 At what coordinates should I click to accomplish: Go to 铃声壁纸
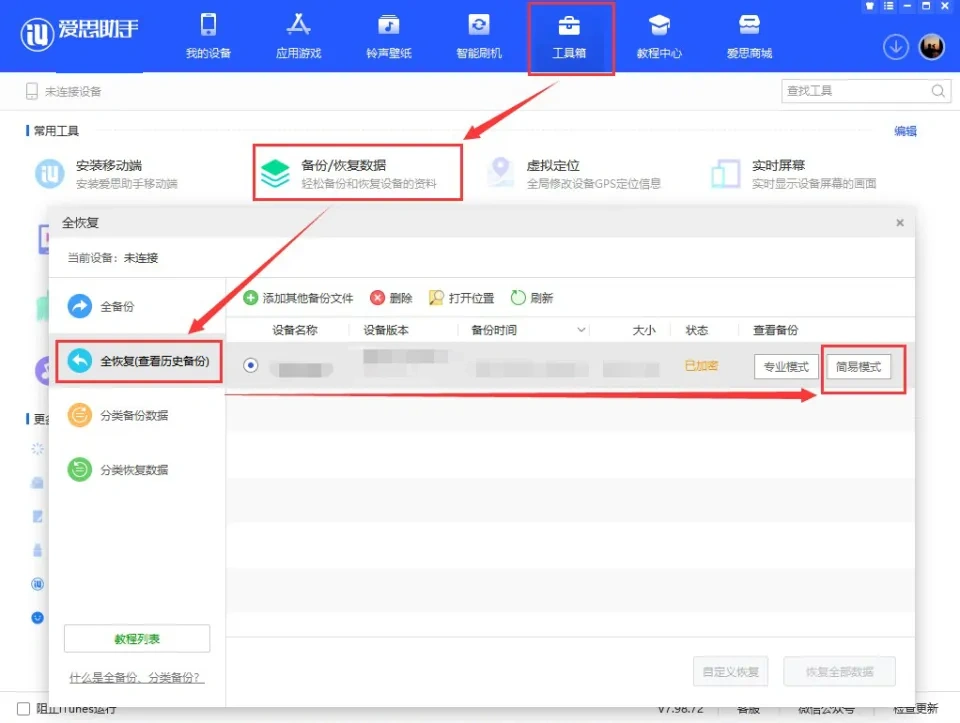point(389,36)
